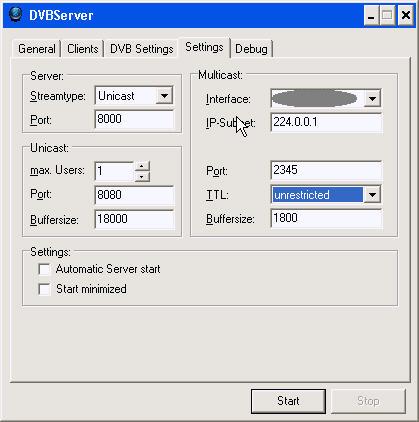This screenshot has width=419, height=422.
Task: Select the Settings tab
Action: pyautogui.click(x=204, y=47)
